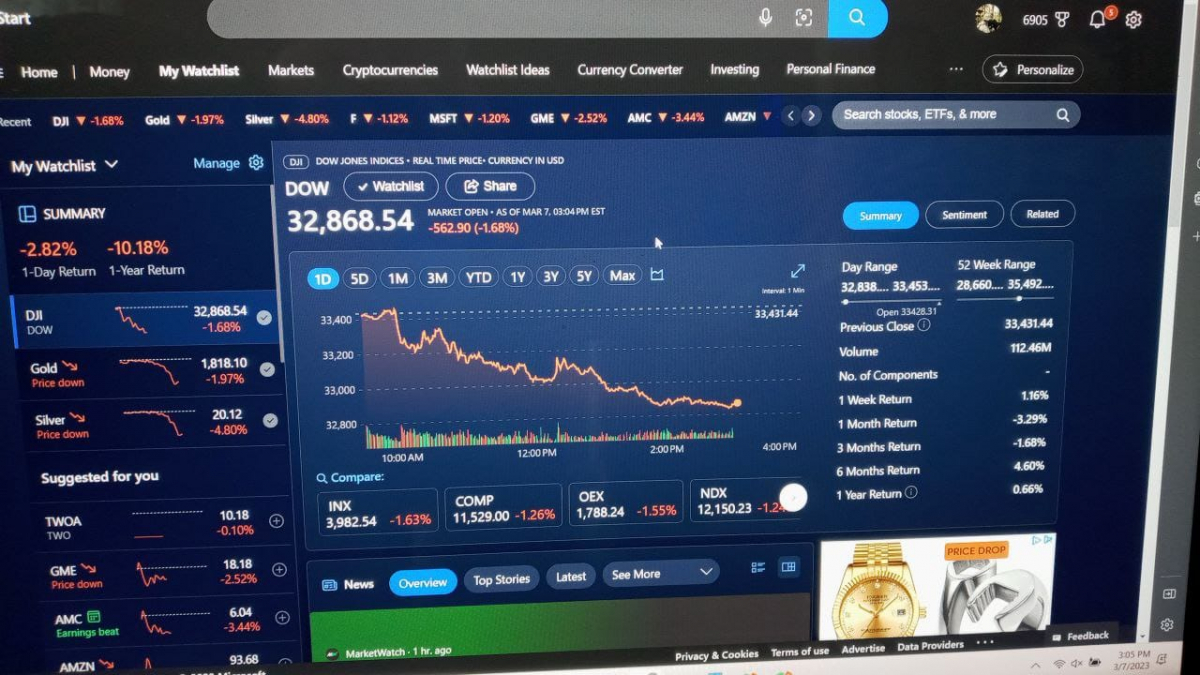This screenshot has width=1200, height=675.
Task: Open the Cryptocurrencies nav tab
Action: tap(390, 70)
